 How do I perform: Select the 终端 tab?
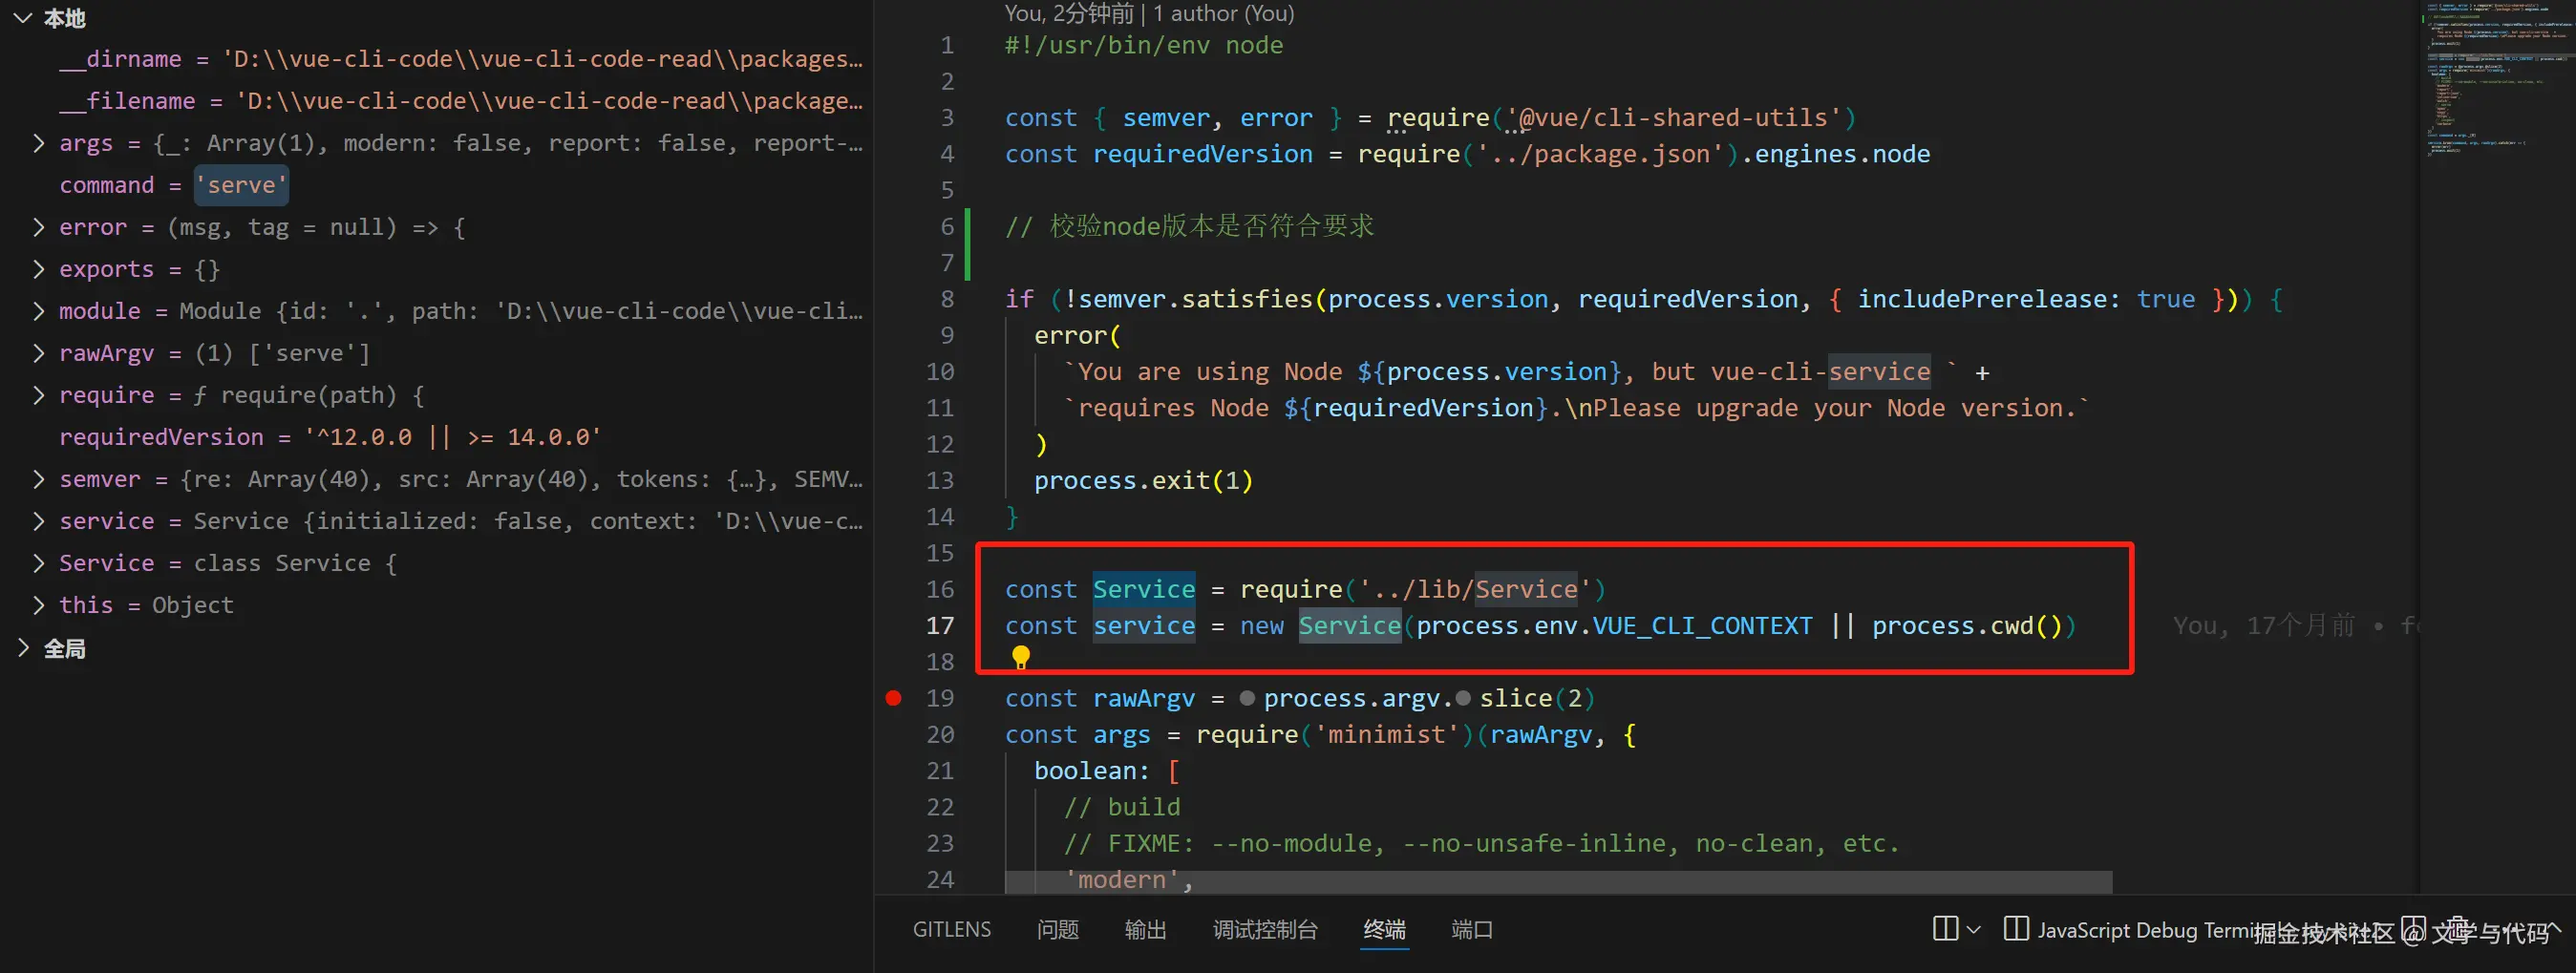coord(1384,930)
